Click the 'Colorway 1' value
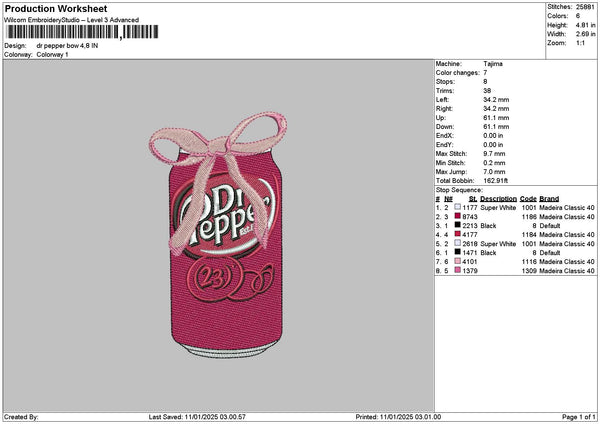Image resolution: width=600 pixels, height=424 pixels. pyautogui.click(x=52, y=54)
